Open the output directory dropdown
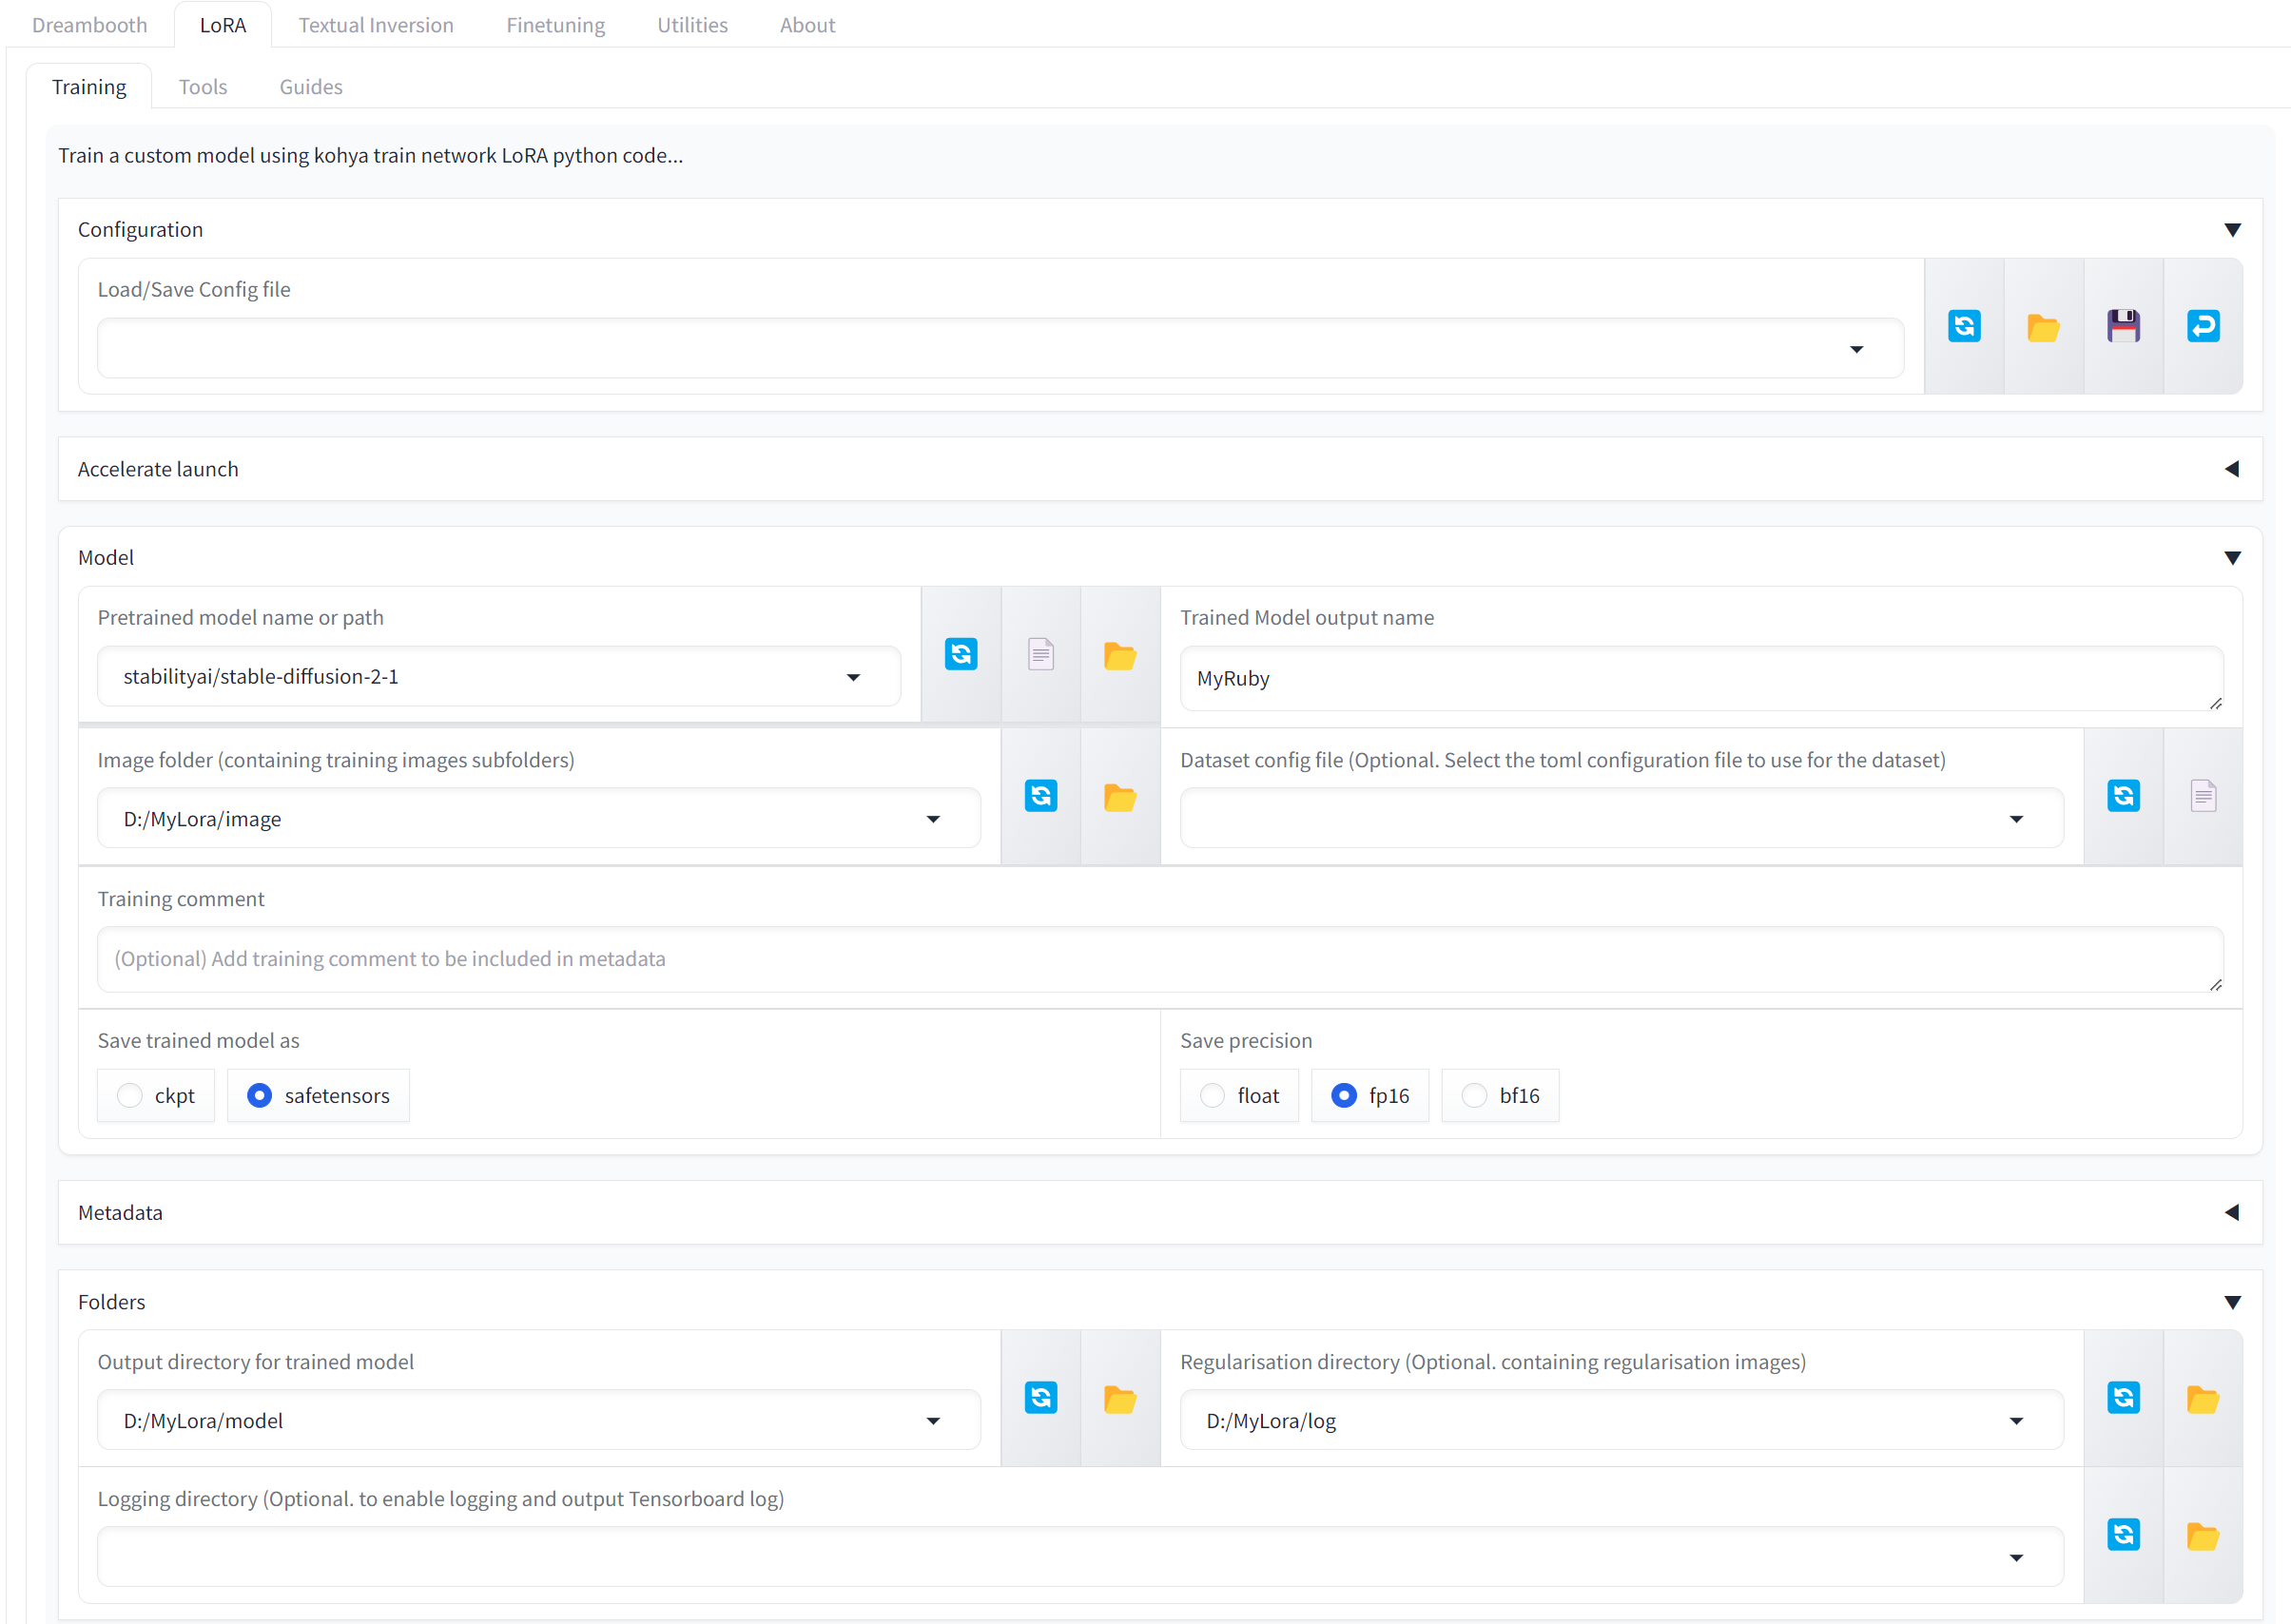 932,1420
